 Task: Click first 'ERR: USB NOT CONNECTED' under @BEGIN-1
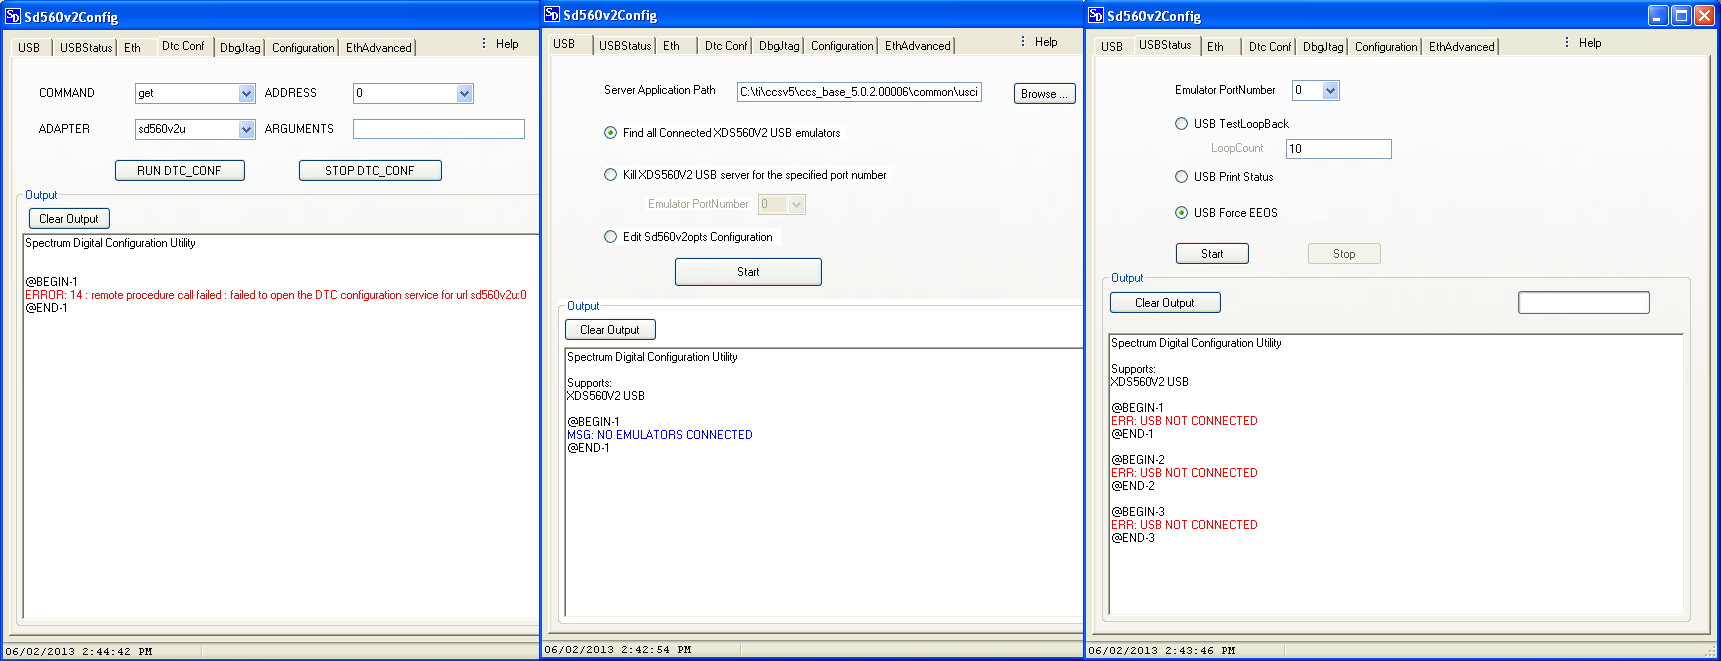coord(1184,421)
